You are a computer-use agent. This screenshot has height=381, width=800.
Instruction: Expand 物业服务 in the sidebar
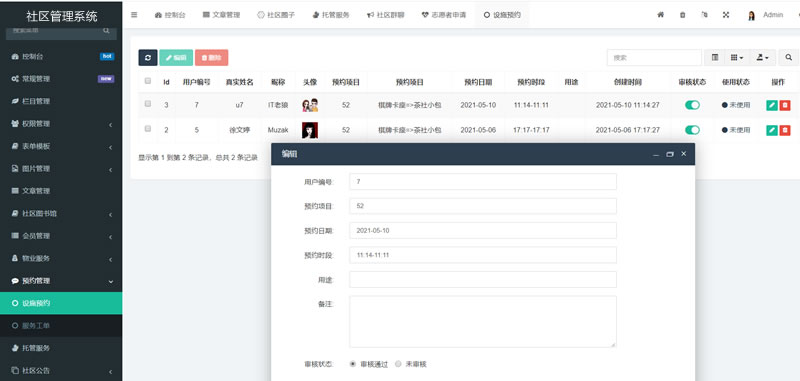[61, 259]
